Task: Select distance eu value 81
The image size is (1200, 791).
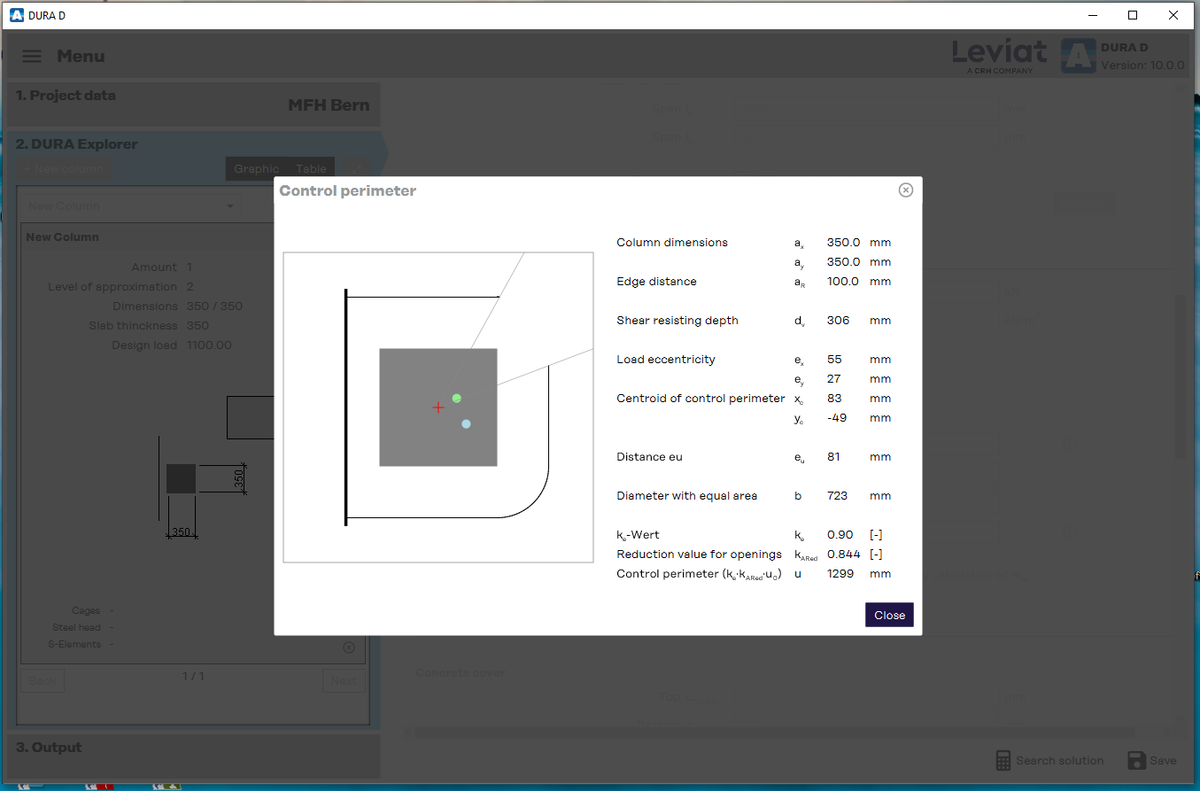Action: coord(834,457)
